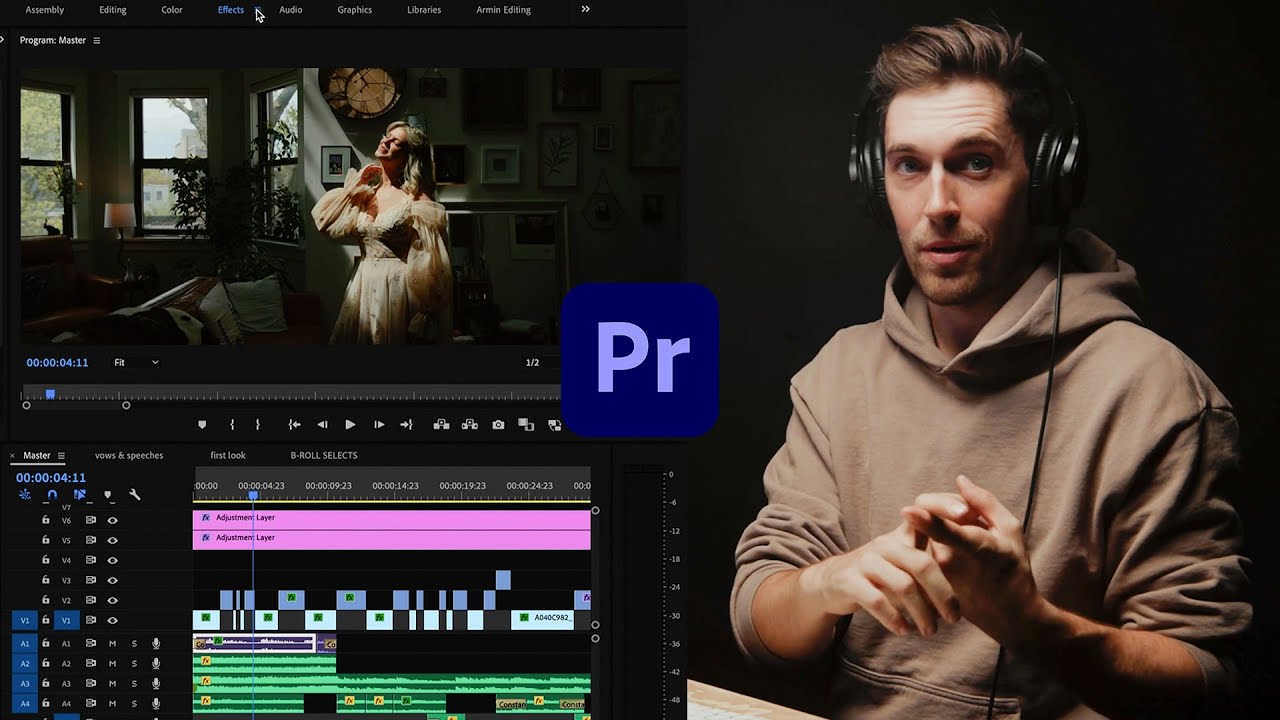
Task: Open the first look sequence tab
Action: pos(228,456)
